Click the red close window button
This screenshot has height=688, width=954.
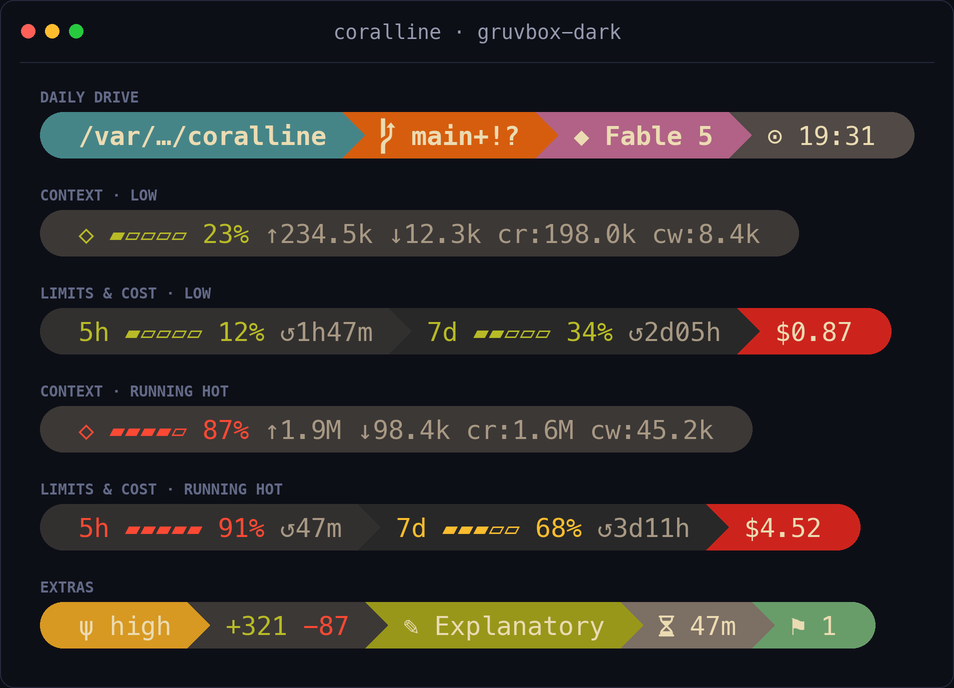[x=28, y=32]
